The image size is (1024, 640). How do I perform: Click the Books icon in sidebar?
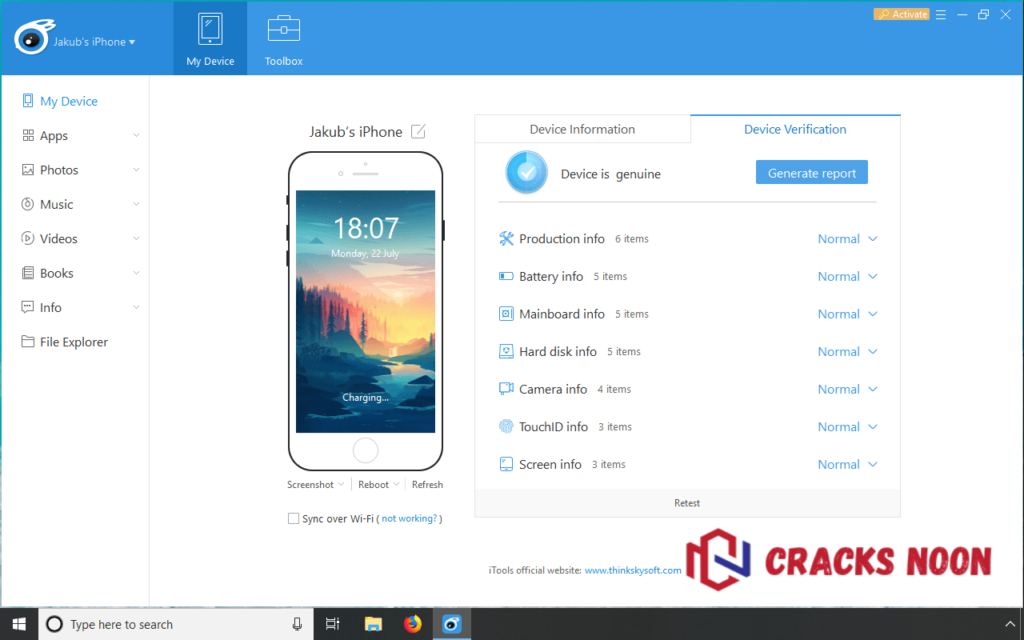click(x=28, y=273)
